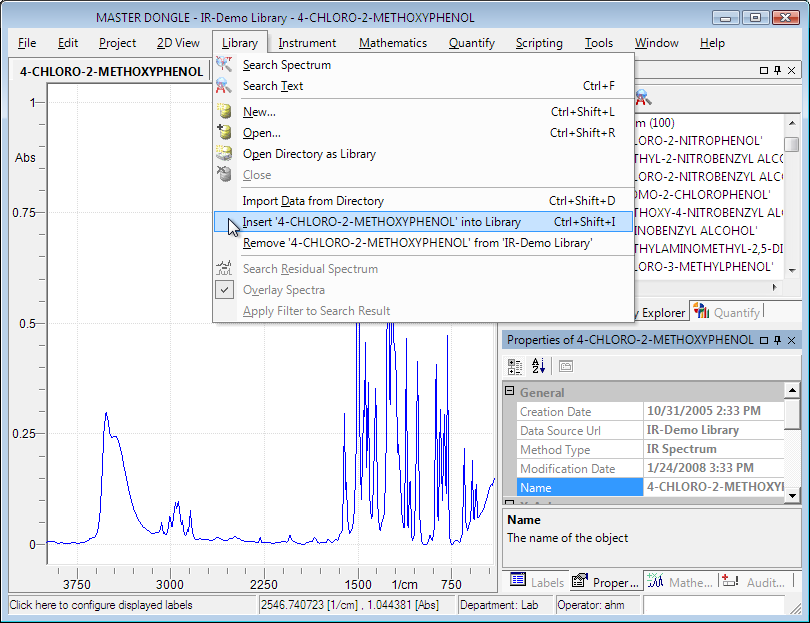Click the search text icon in the right panel toolbar
810x623 pixels.
(x=643, y=97)
